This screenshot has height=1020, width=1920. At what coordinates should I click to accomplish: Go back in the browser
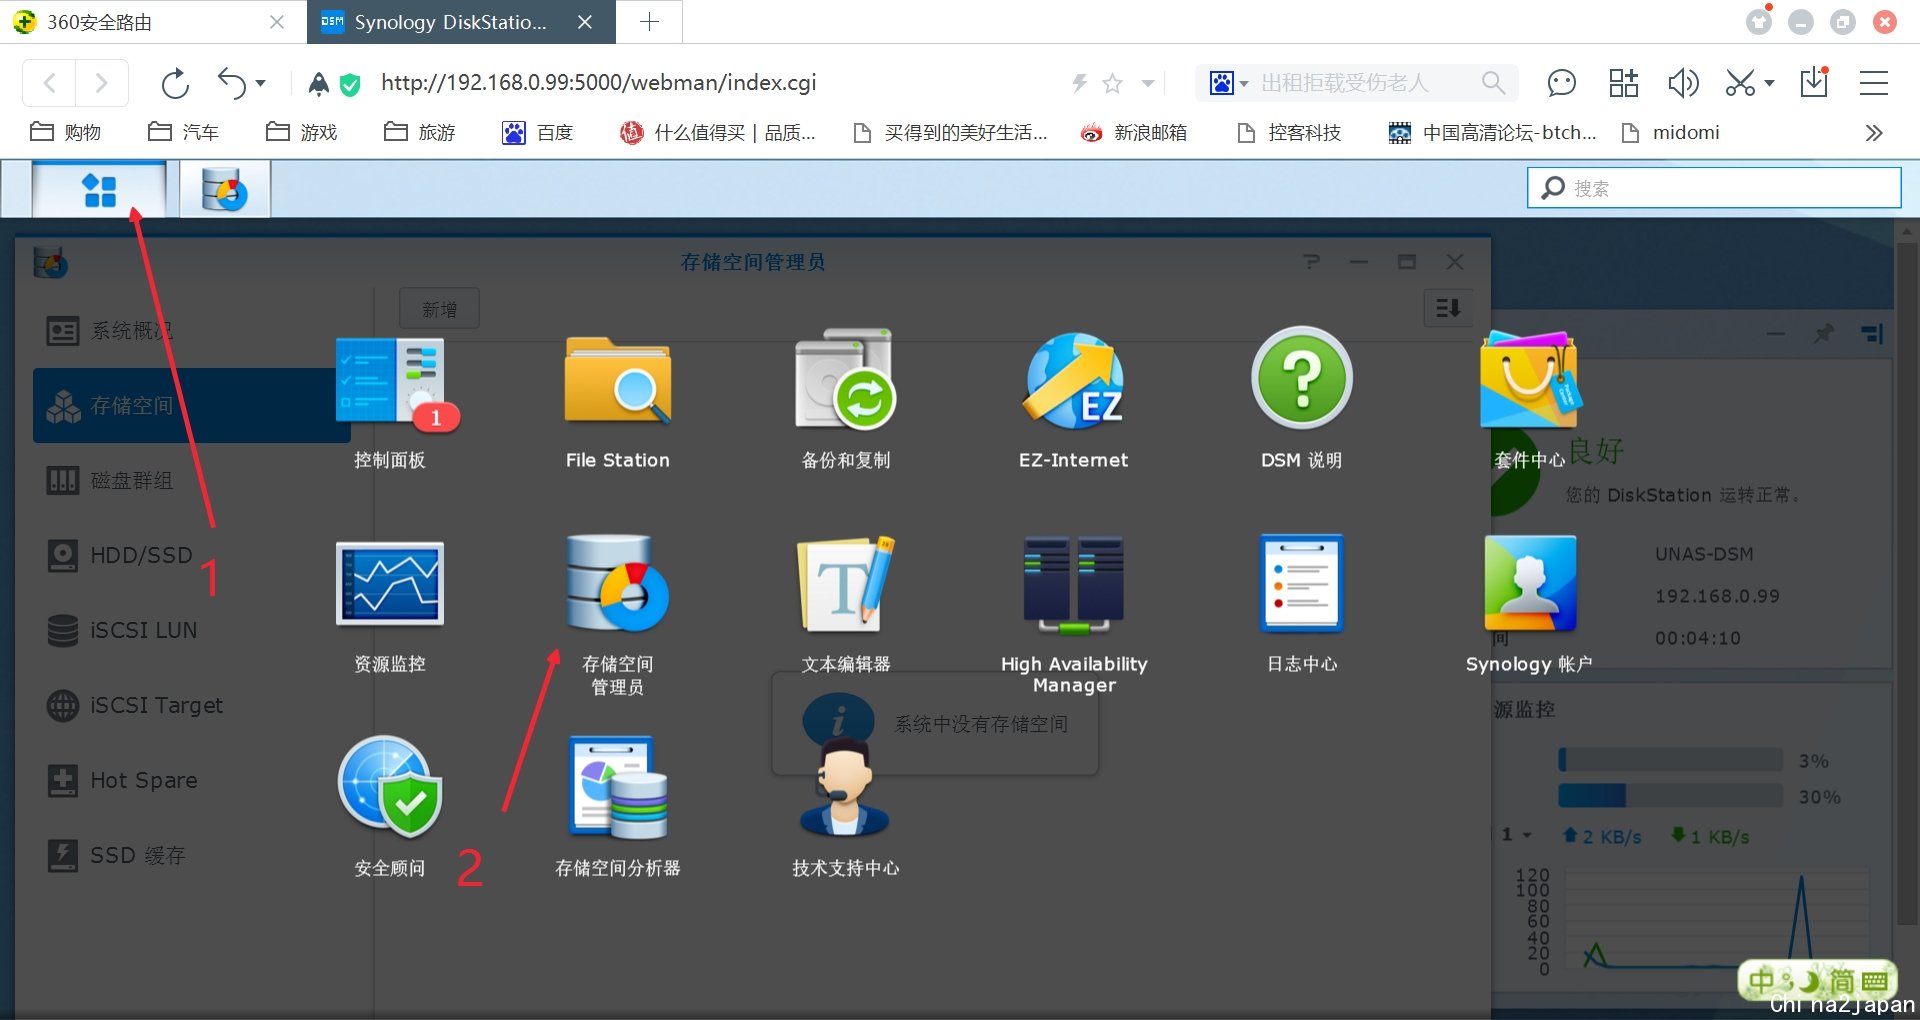49,83
